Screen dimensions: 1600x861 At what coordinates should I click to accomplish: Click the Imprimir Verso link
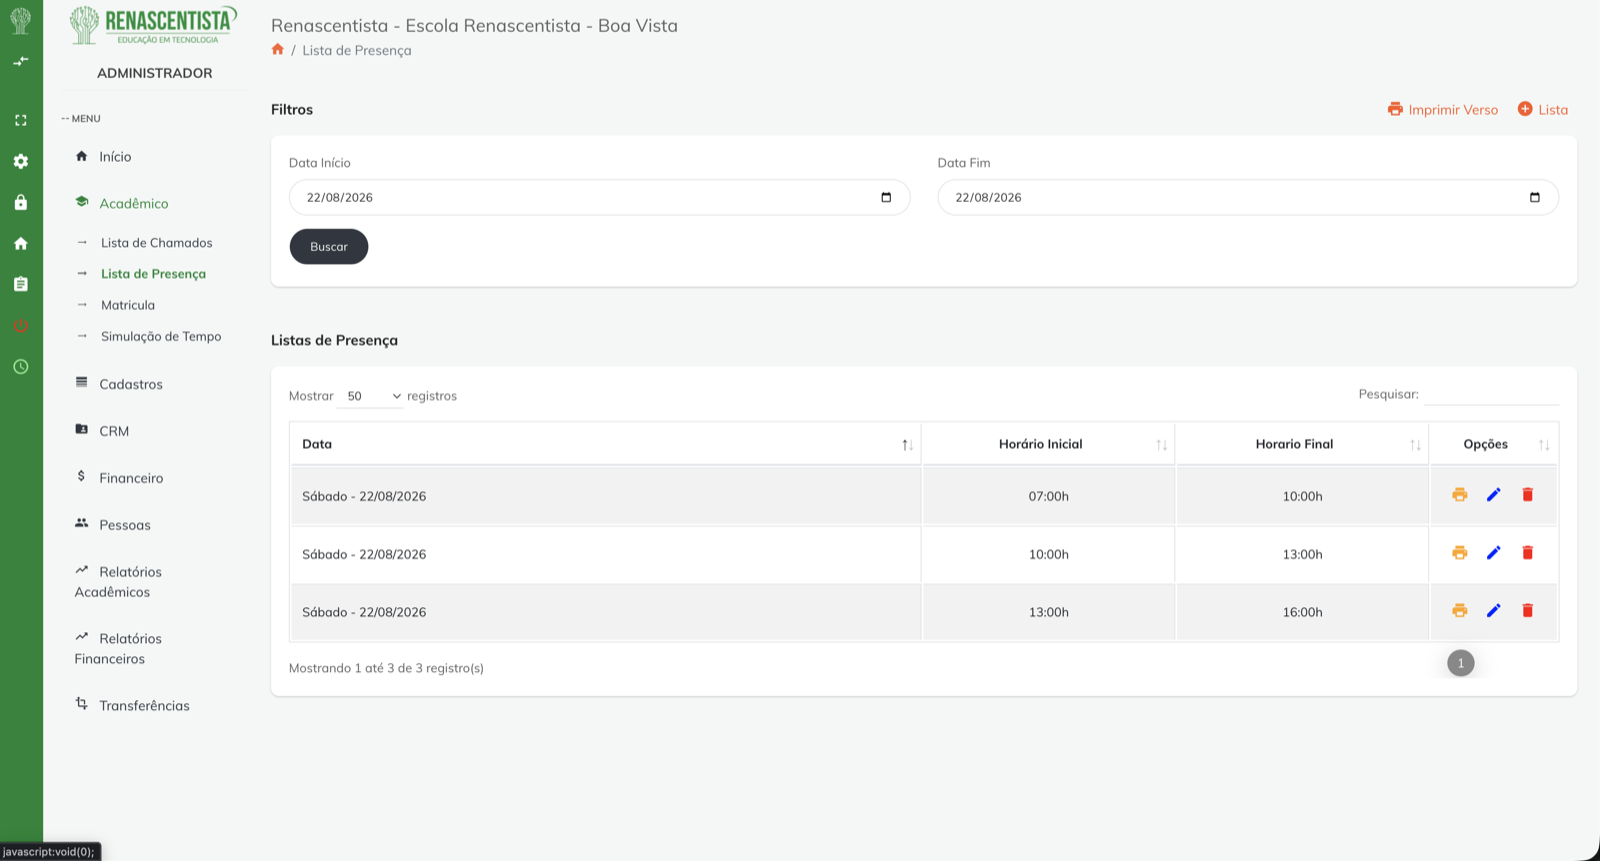(1443, 110)
